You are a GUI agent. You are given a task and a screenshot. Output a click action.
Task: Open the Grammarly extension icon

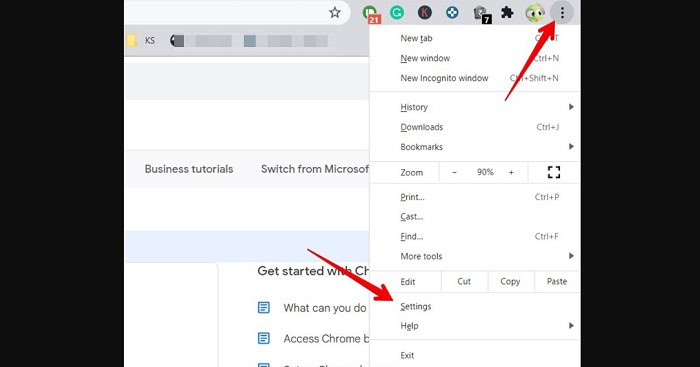[x=397, y=13]
